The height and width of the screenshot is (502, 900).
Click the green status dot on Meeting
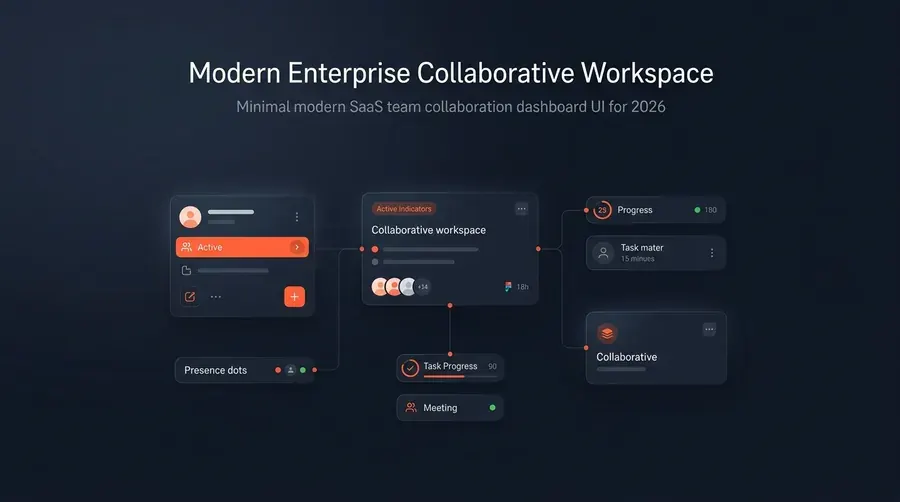tap(492, 408)
